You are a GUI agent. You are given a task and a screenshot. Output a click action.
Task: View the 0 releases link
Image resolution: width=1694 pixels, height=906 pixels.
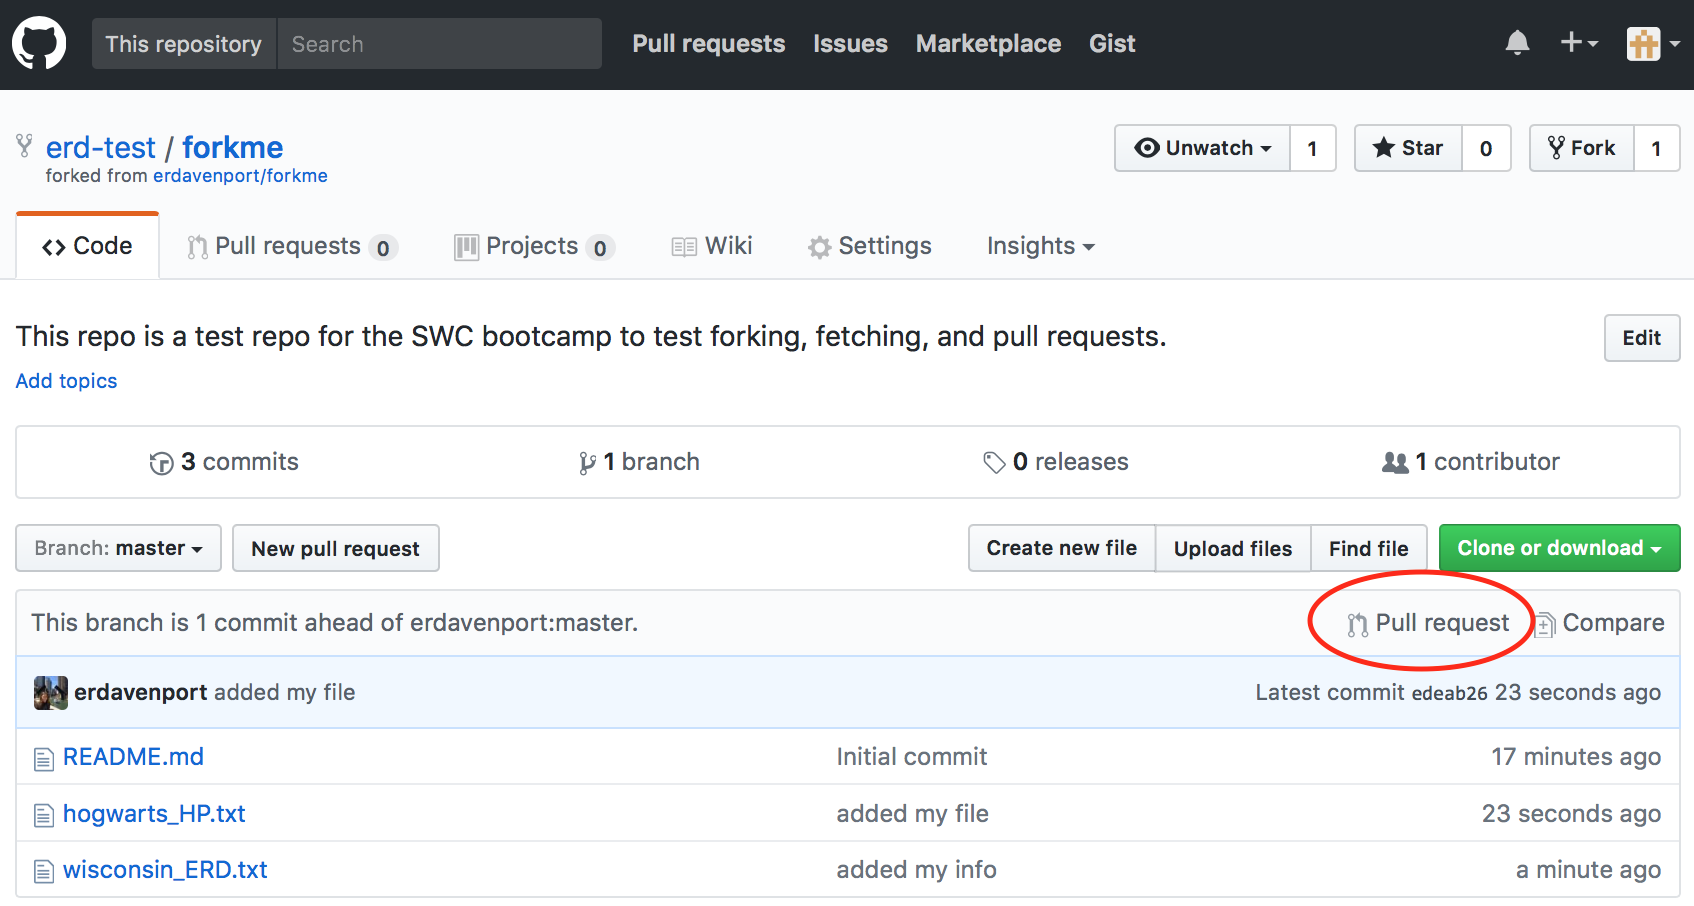coord(1056,462)
